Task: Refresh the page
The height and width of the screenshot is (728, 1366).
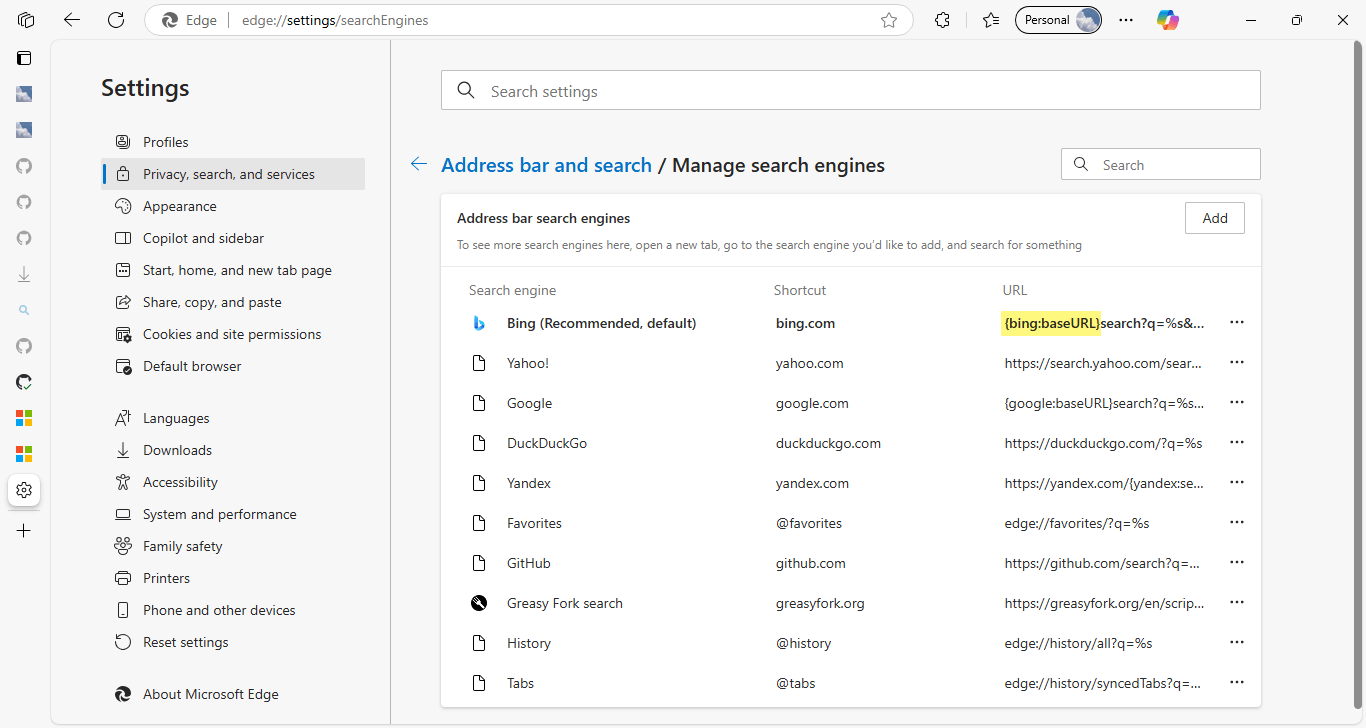Action: 116,20
